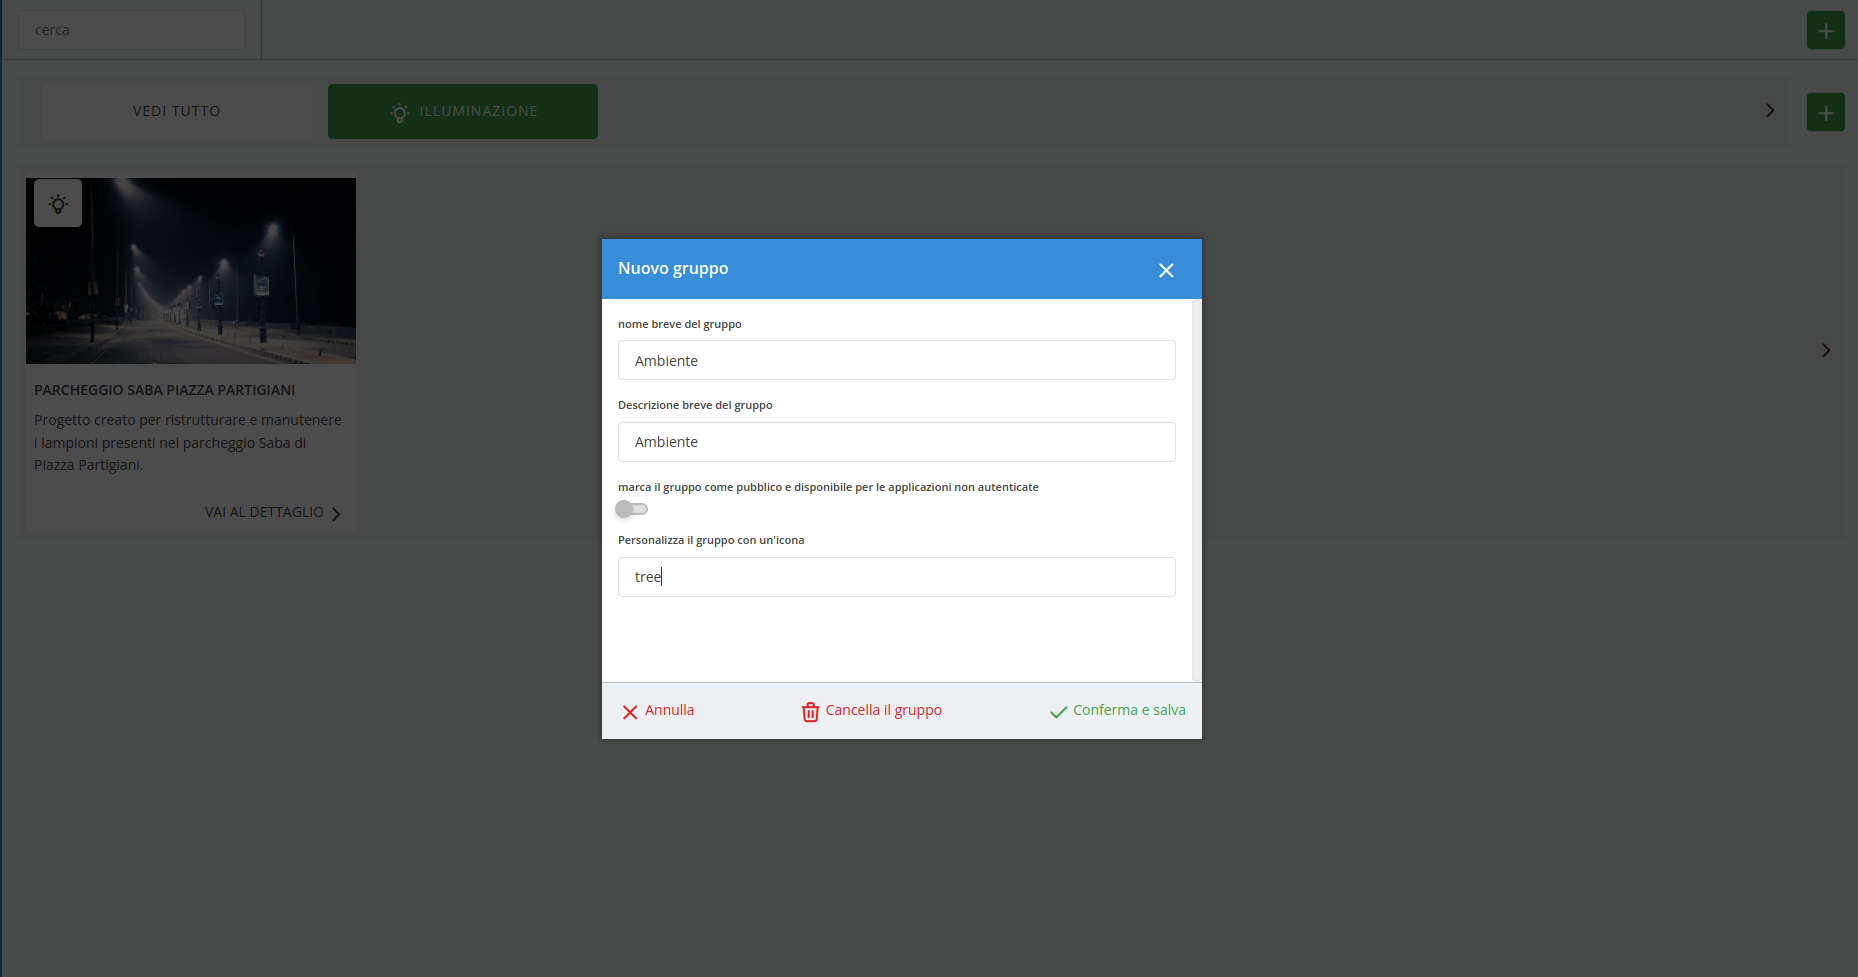Click the green checkmark icon in dialog footer

pos(1058,712)
